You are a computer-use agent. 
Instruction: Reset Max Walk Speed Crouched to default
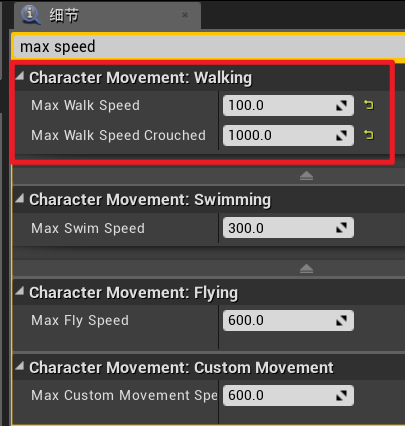click(x=369, y=135)
